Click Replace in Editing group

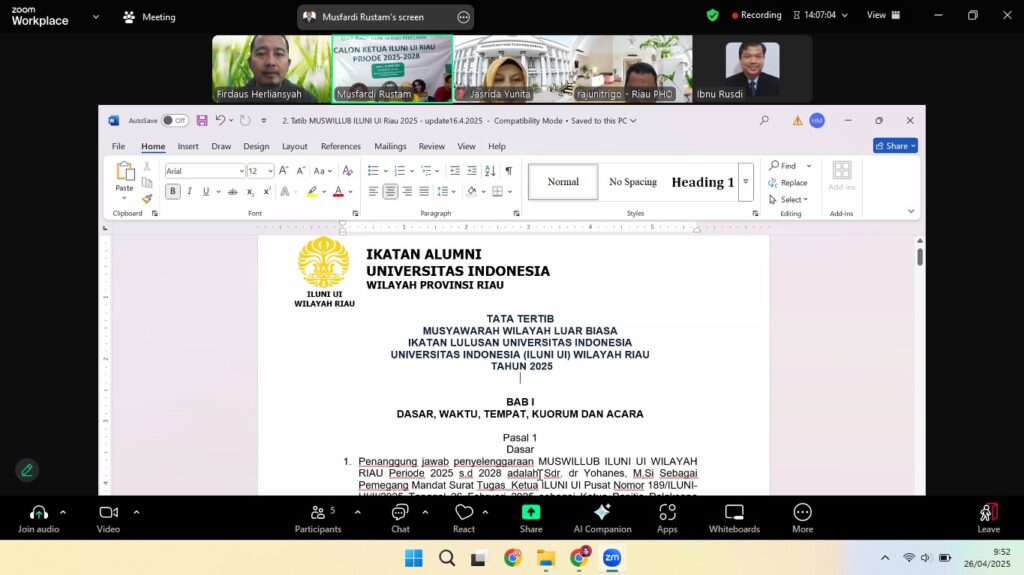788,183
